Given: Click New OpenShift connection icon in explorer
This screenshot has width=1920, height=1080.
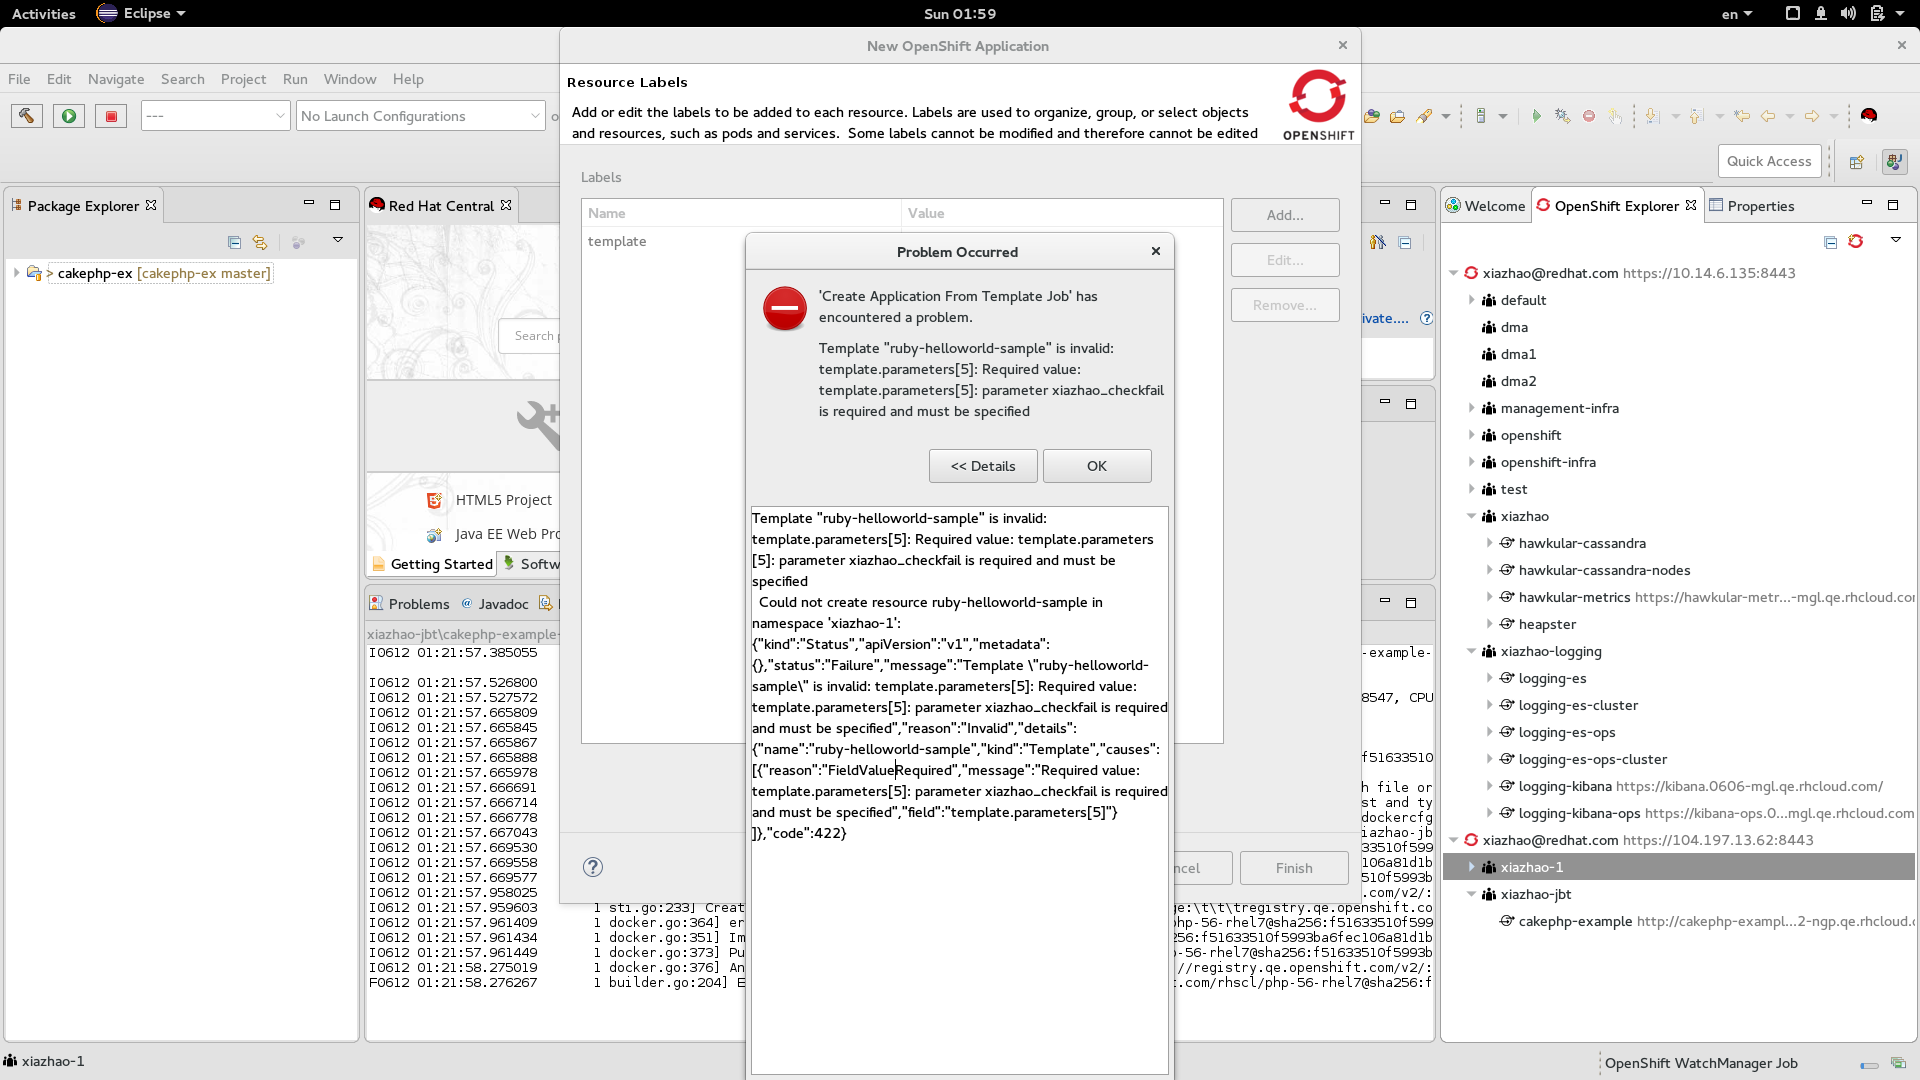Looking at the screenshot, I should click(x=1856, y=242).
